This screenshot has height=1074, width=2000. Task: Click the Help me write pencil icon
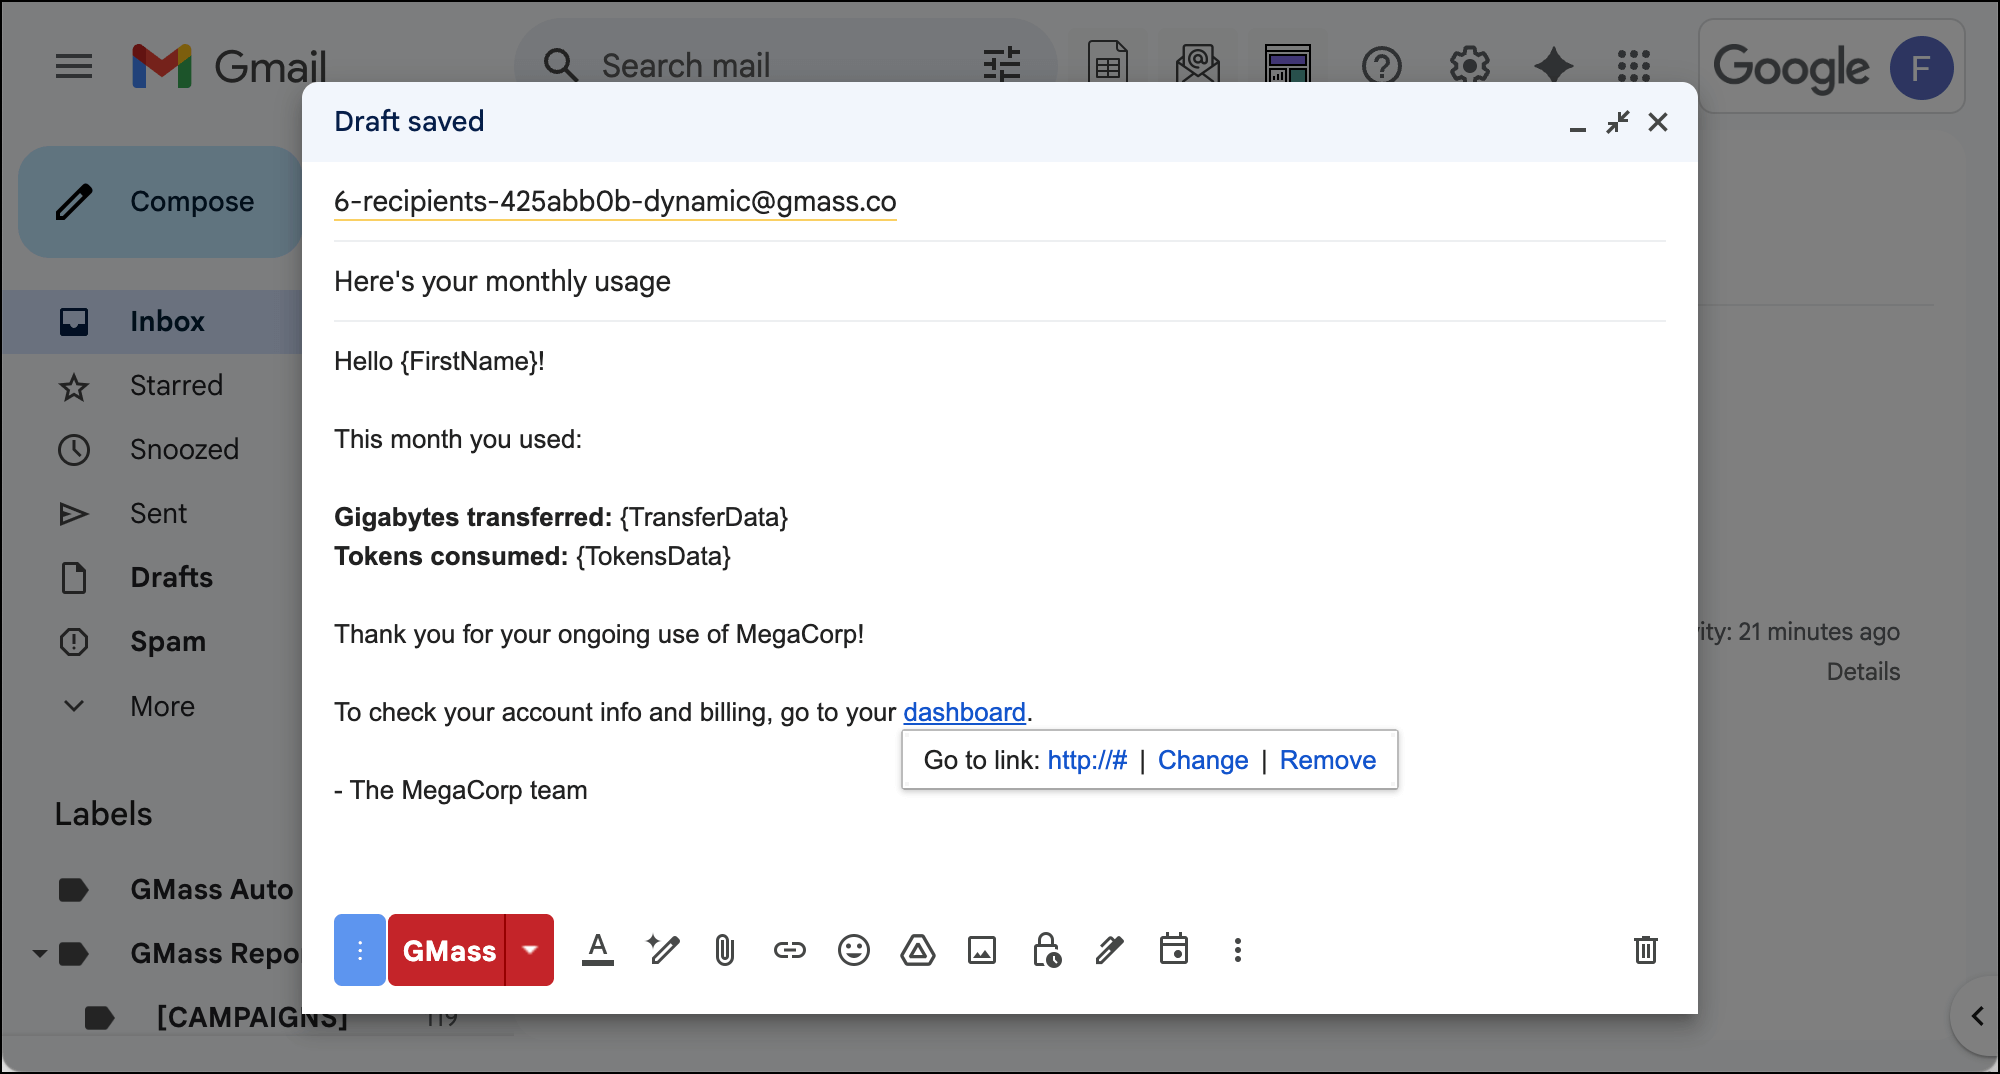click(x=662, y=950)
